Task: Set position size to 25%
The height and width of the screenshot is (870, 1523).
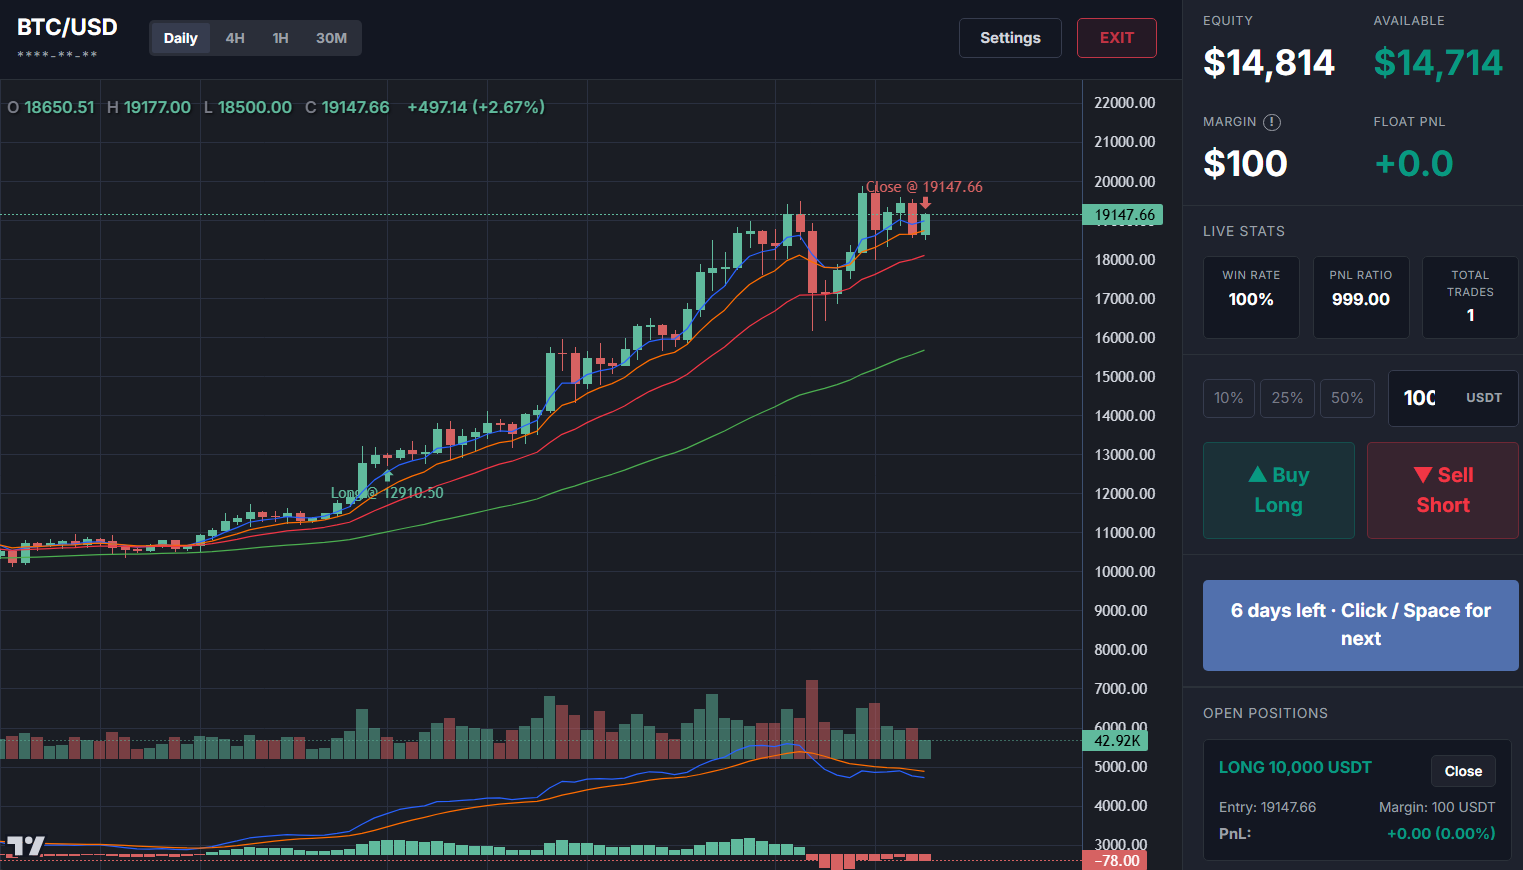Action: [x=1287, y=398]
